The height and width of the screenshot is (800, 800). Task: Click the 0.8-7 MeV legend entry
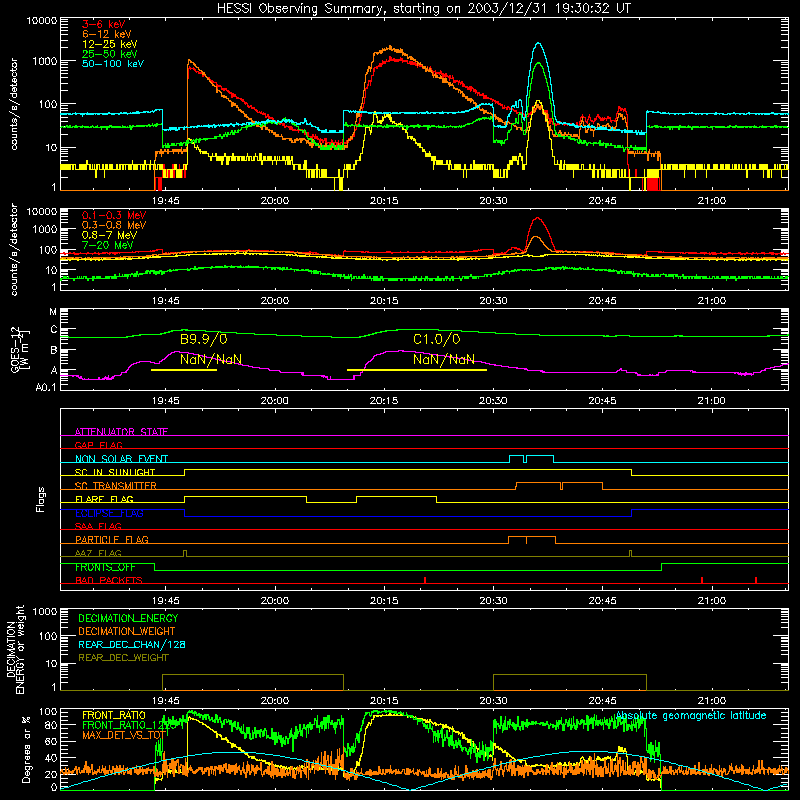click(109, 235)
